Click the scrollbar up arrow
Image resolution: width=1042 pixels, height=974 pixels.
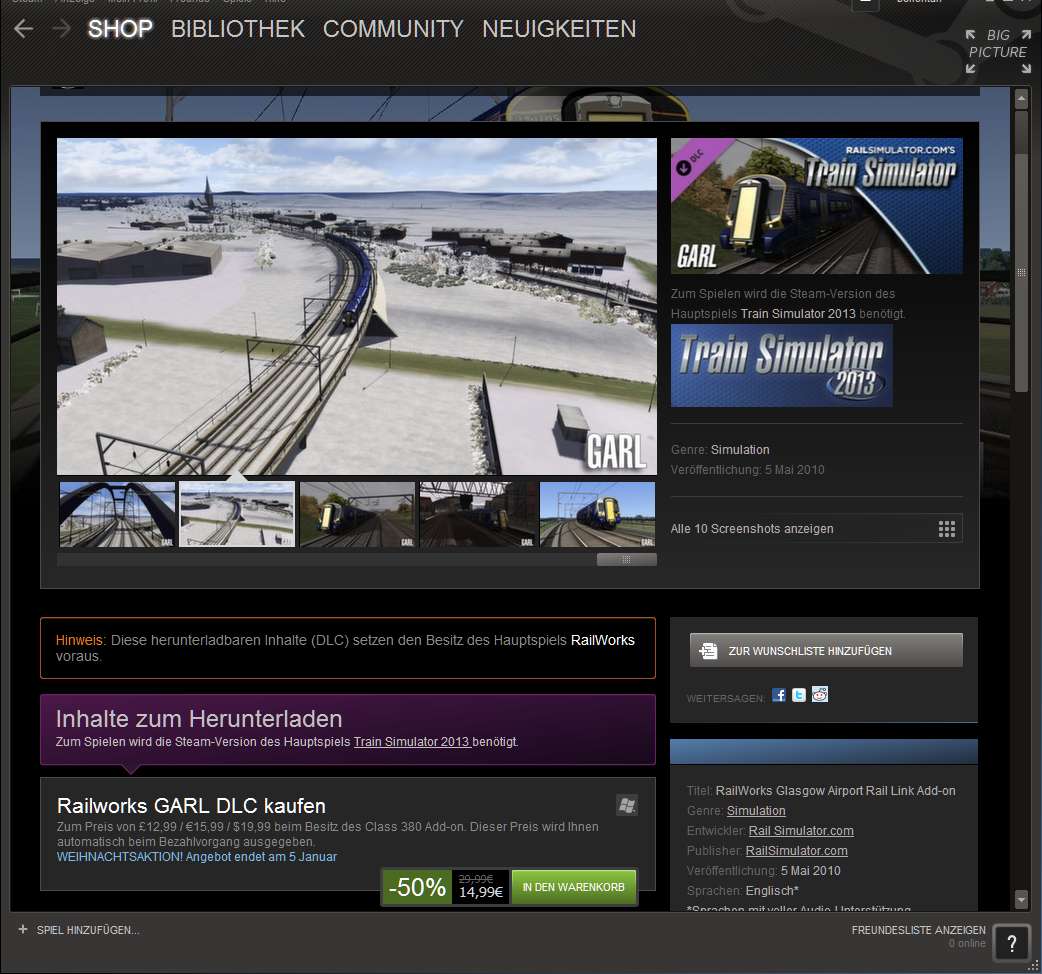(x=1021, y=100)
